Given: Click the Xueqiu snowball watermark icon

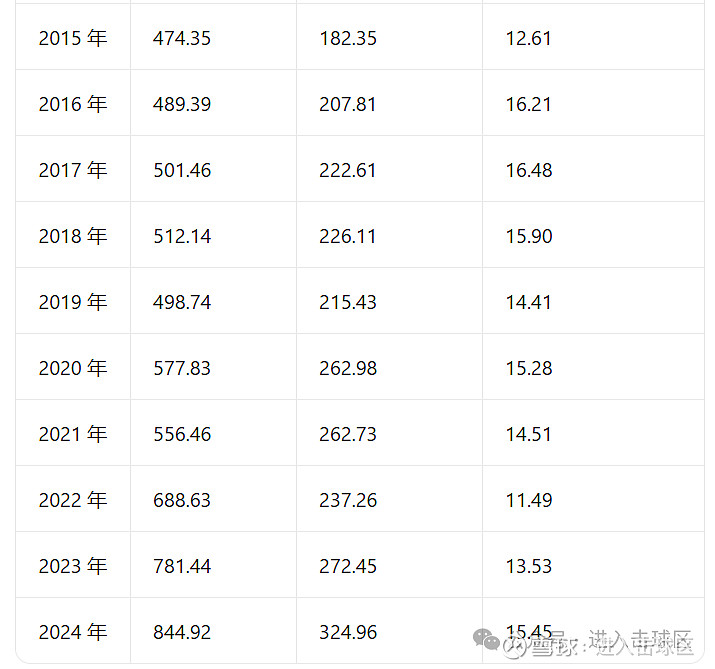Looking at the screenshot, I should click(514, 646).
